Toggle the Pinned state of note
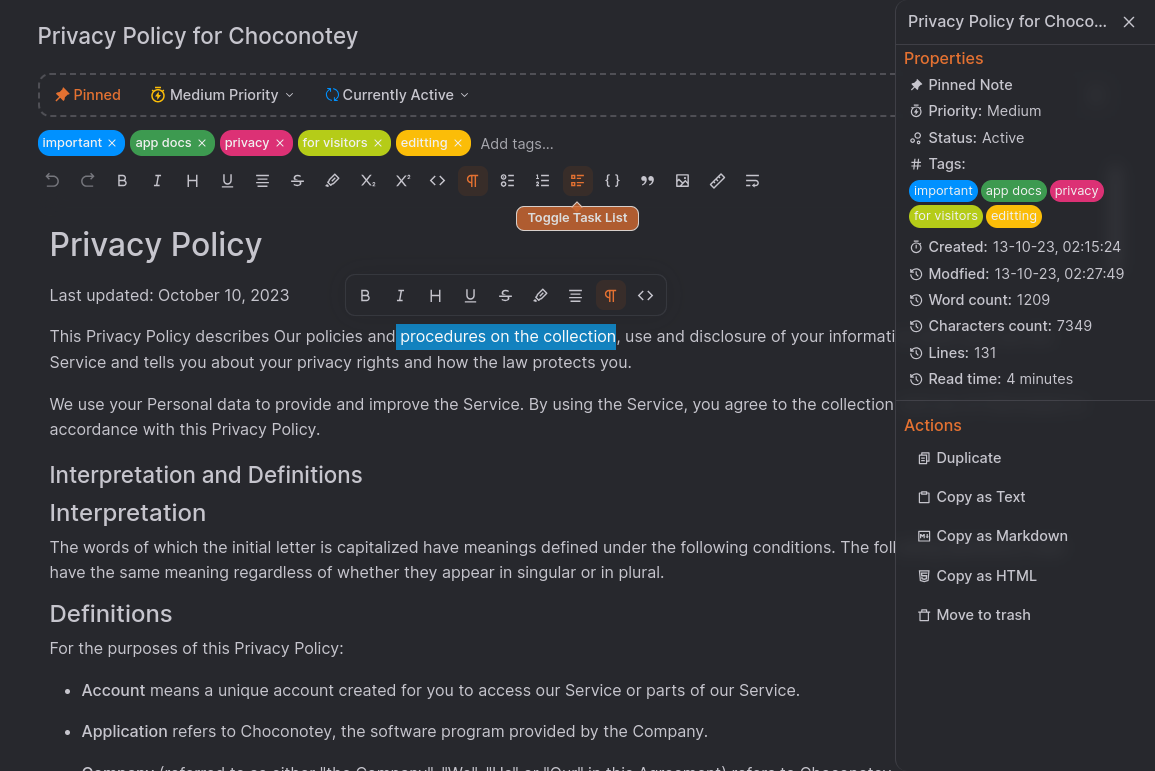1155x771 pixels. coord(88,95)
